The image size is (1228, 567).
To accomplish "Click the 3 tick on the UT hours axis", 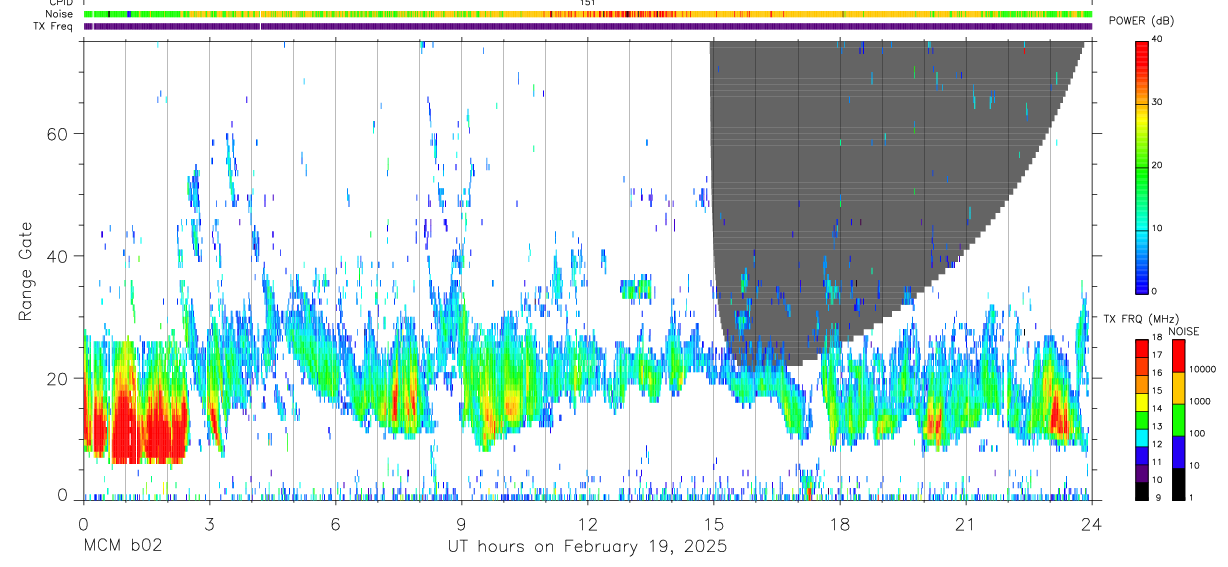I will [209, 523].
